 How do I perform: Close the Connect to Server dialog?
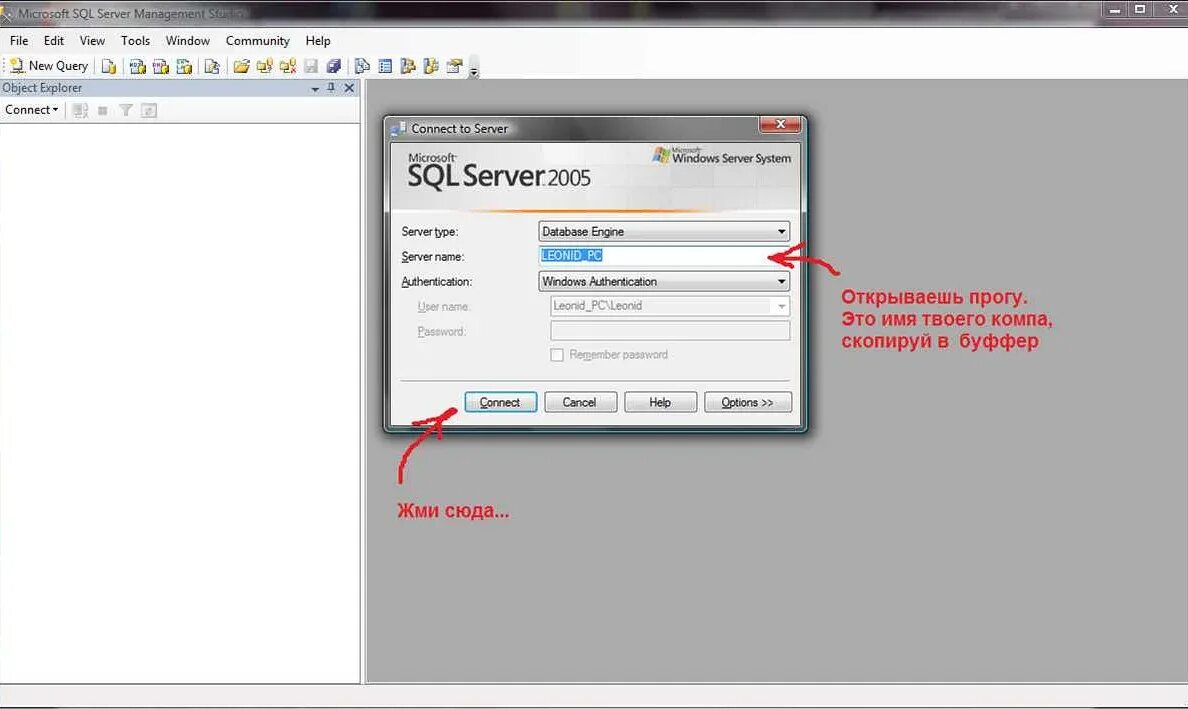pyautogui.click(x=780, y=124)
